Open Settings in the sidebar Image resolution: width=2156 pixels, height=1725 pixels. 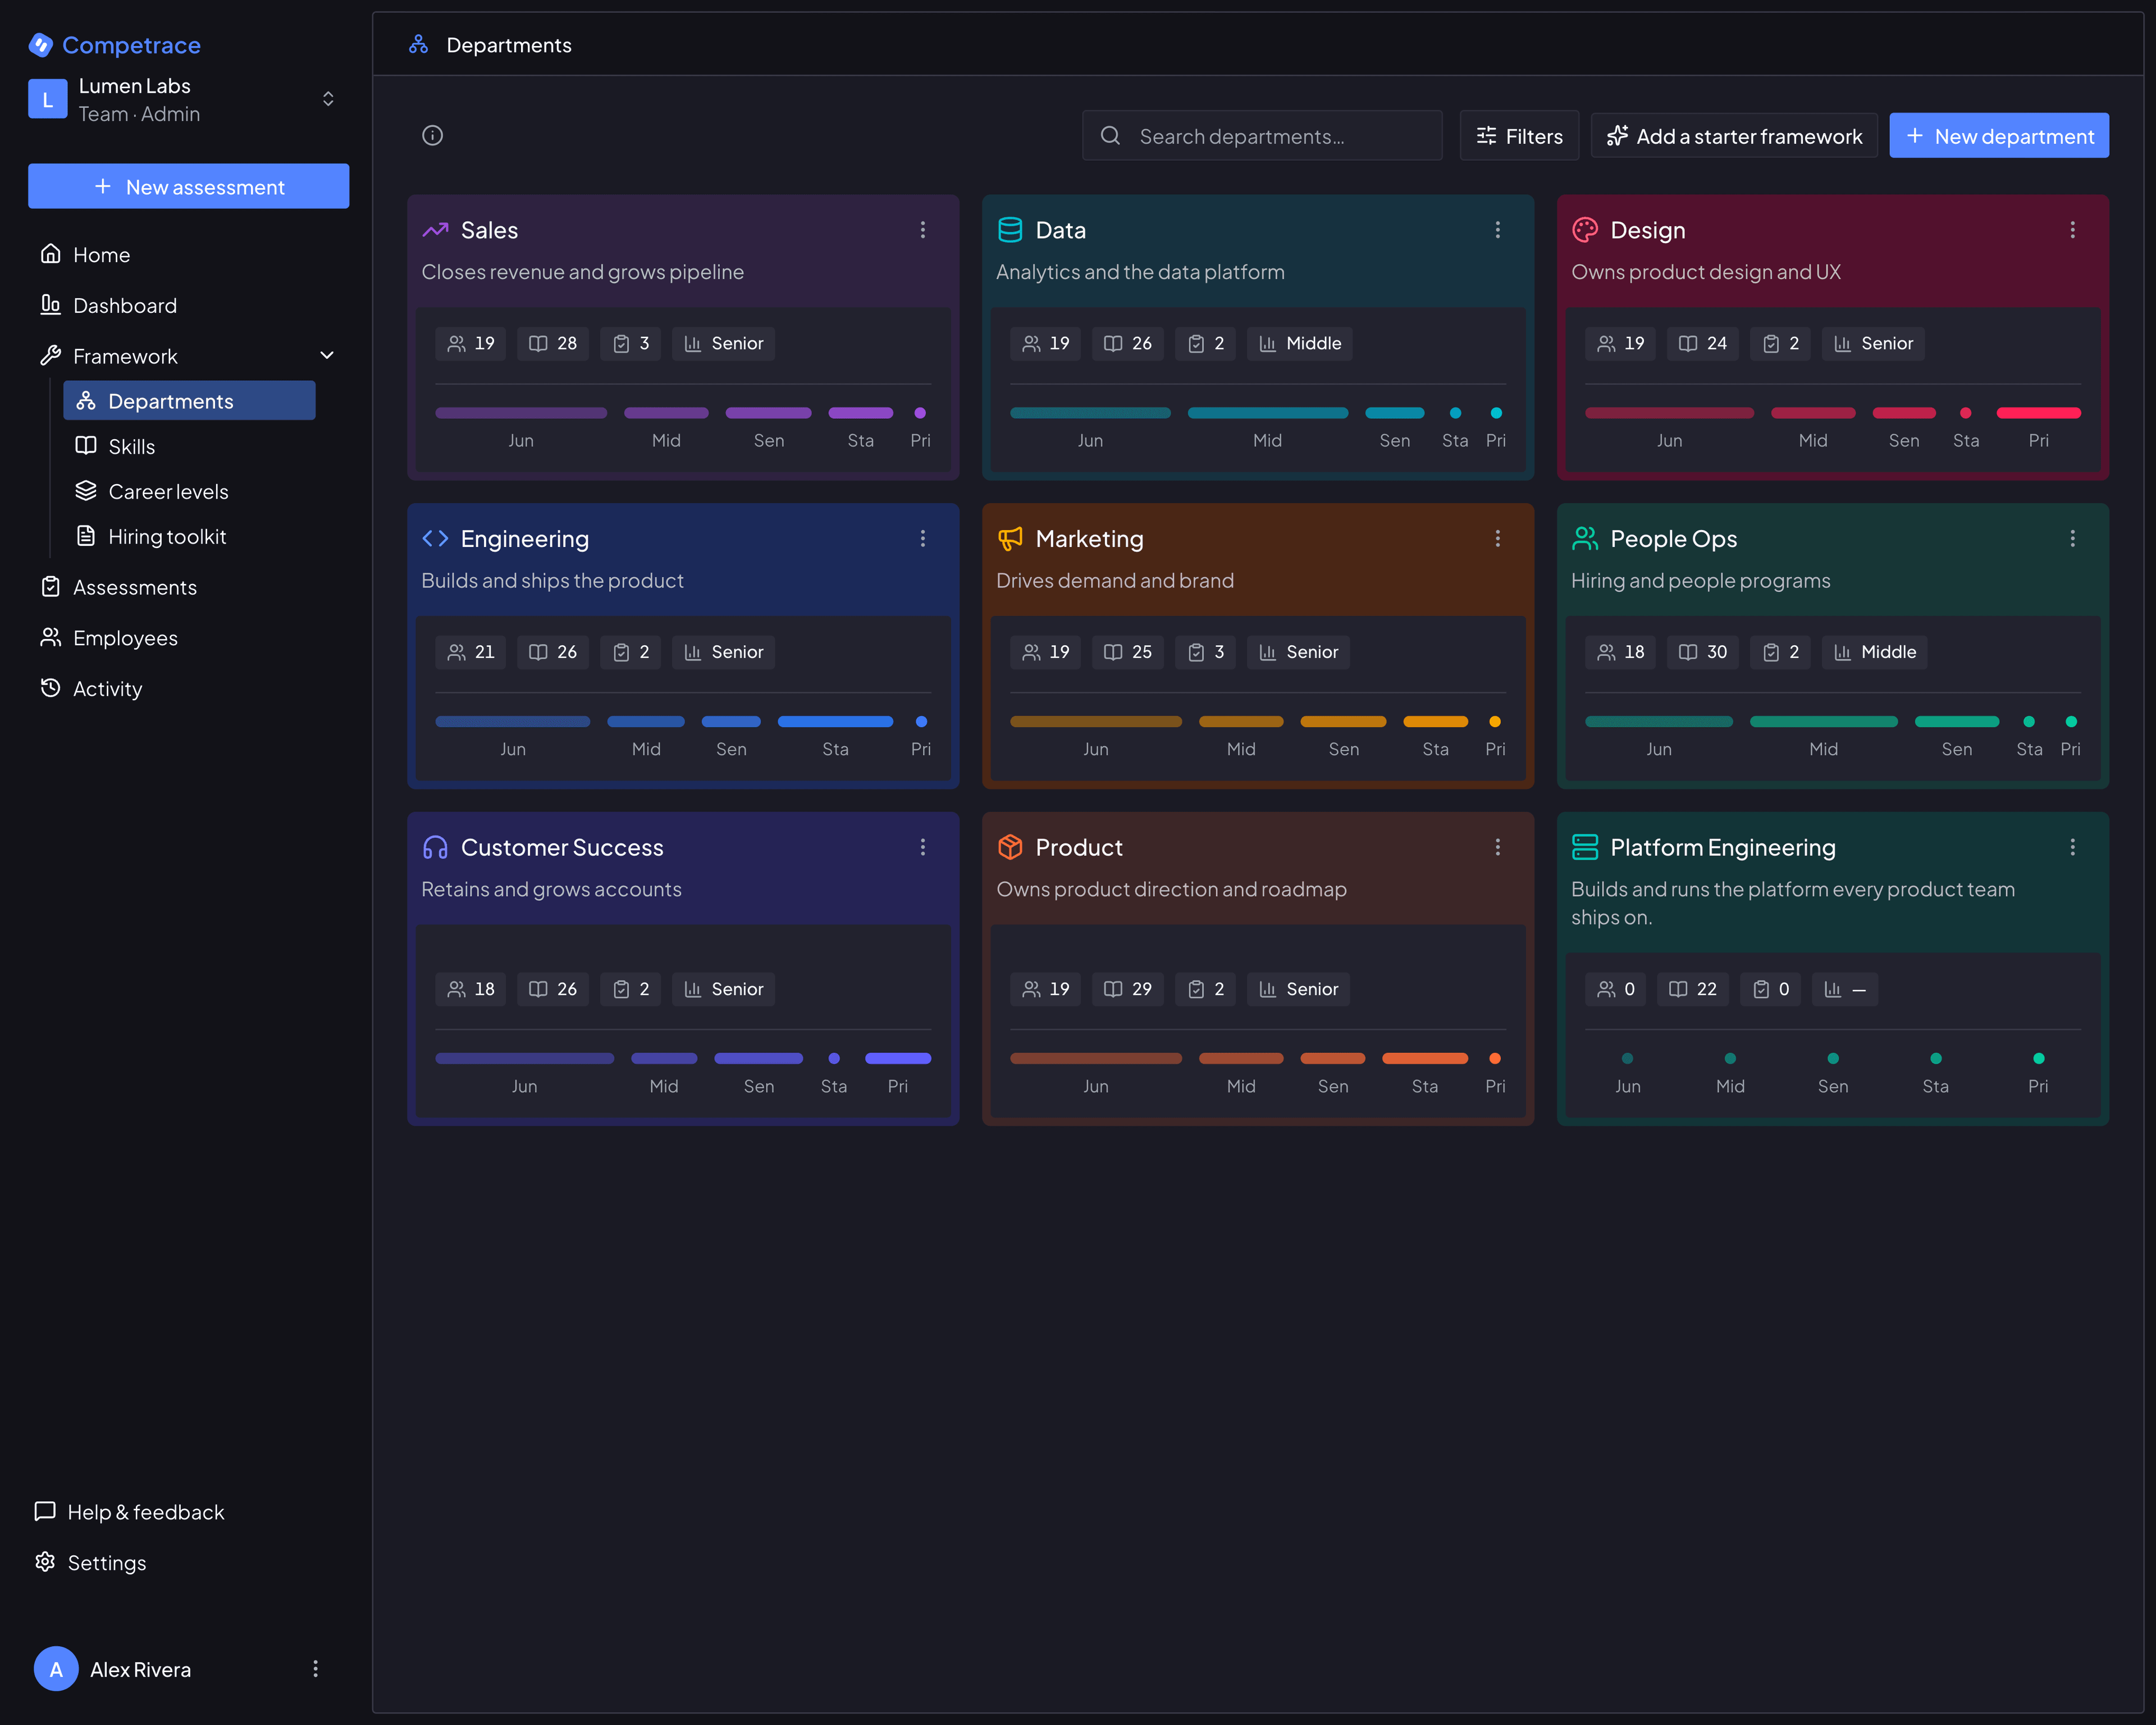click(x=188, y=1562)
